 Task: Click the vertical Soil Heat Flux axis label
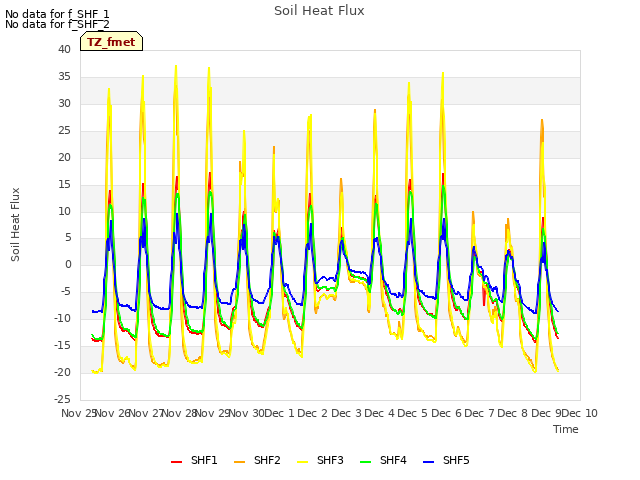[15, 224]
